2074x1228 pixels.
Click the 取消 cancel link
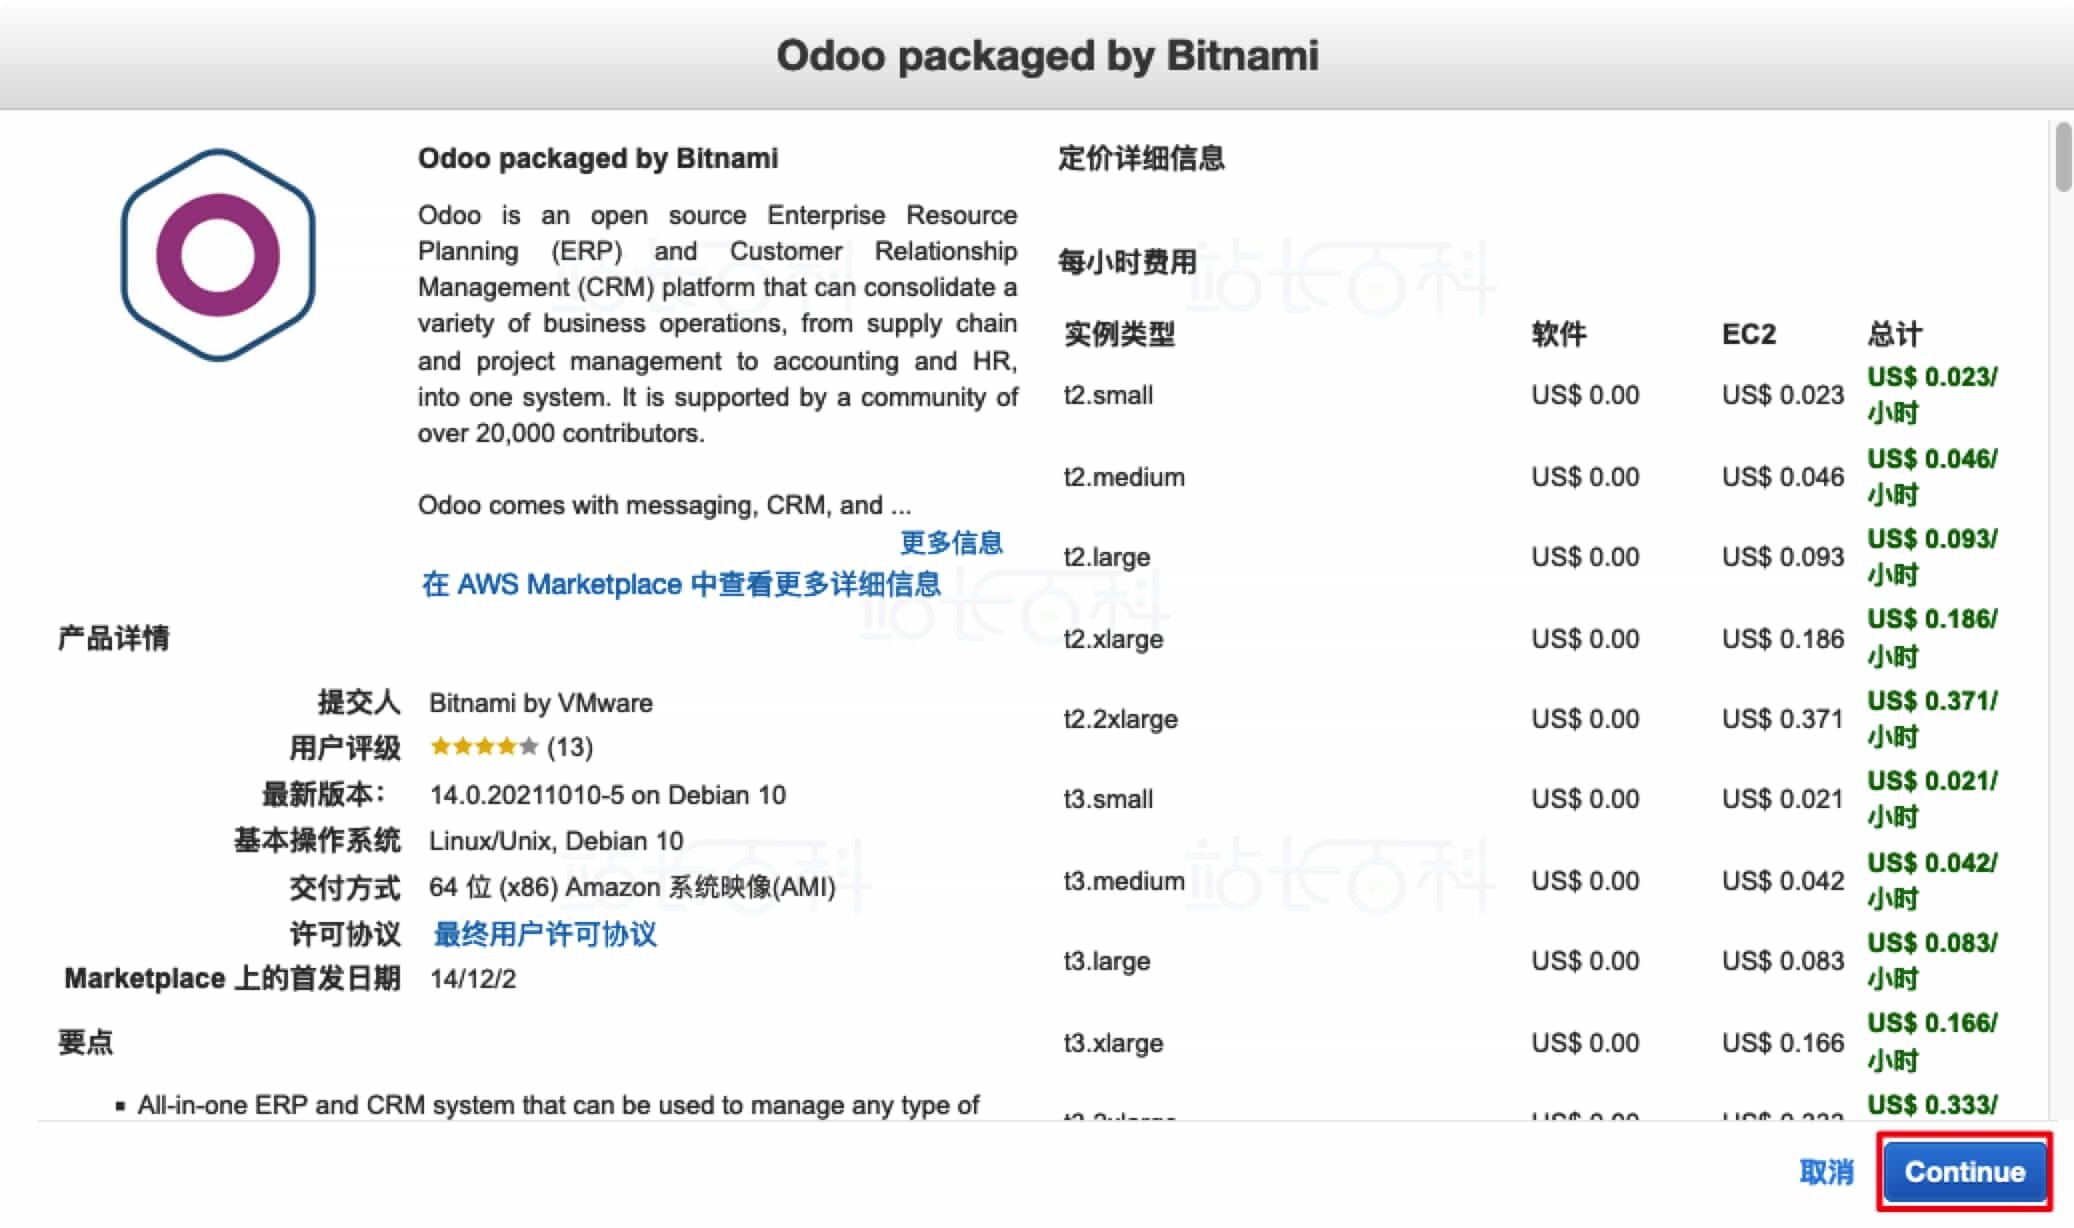1826,1171
